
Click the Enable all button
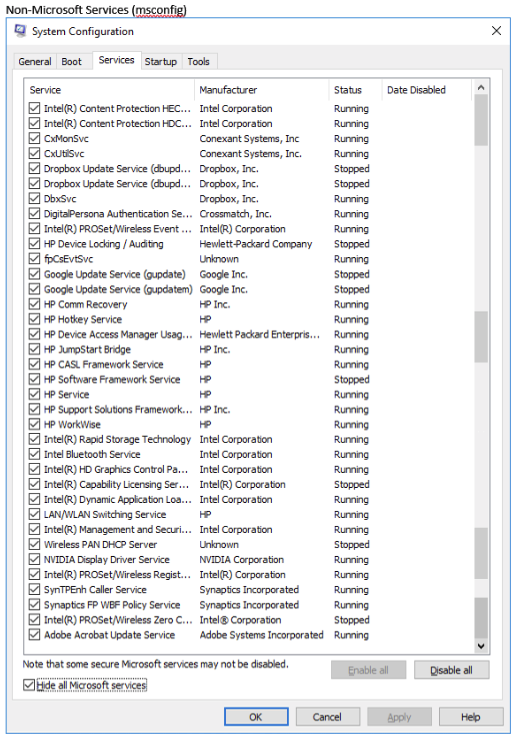[368, 670]
